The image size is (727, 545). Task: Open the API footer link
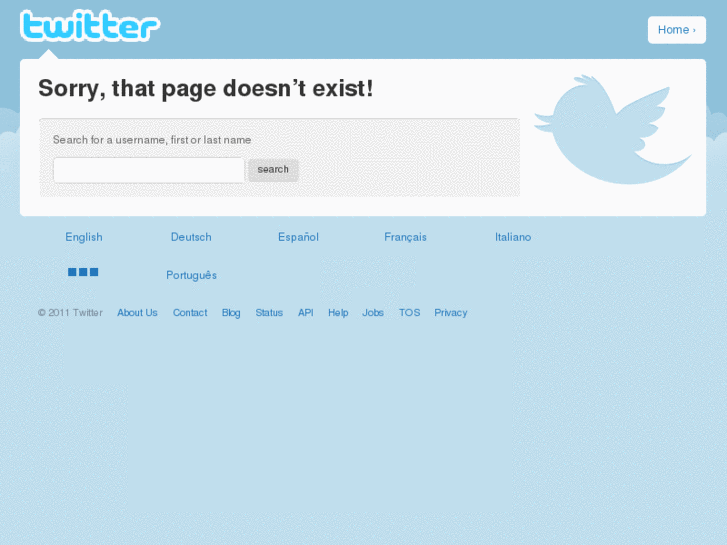(306, 313)
